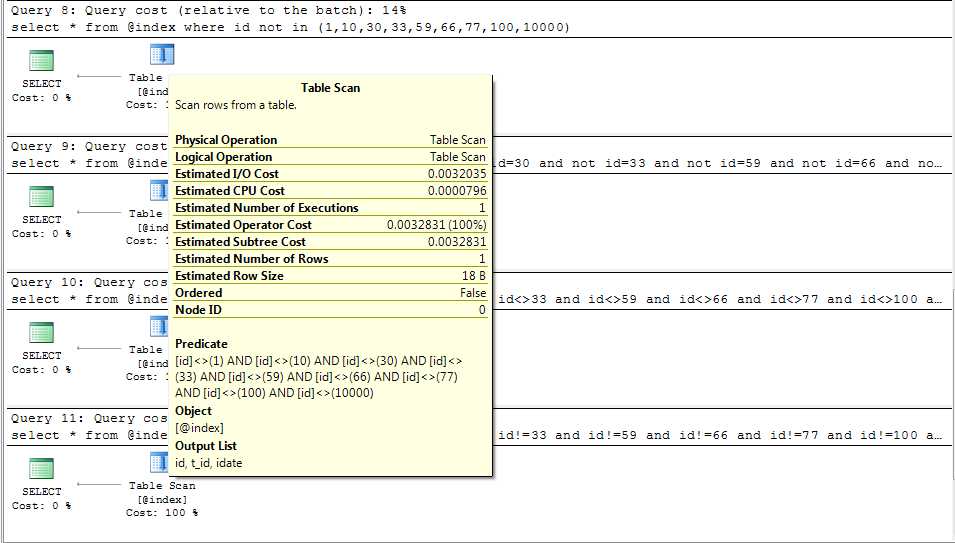Viewport: 955px width, 543px height.
Task: Select the SELECT operator icon in Query 8
Action: (x=41, y=61)
